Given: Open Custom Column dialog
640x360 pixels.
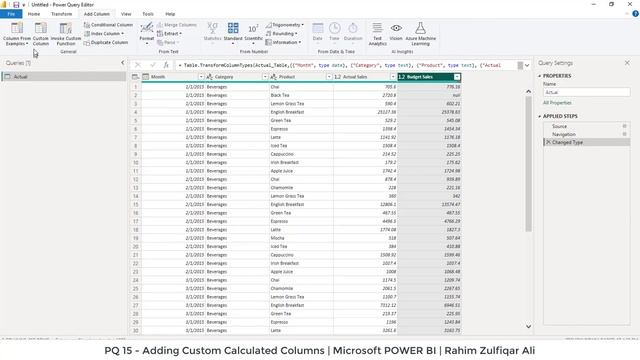Looking at the screenshot, I should 40,33.
